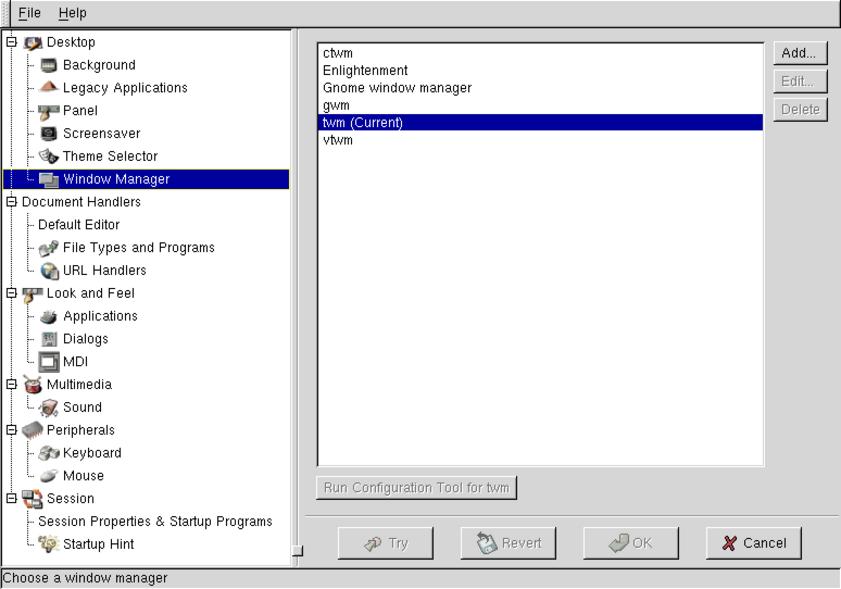Screen dimensions: 841x589
Task: Collapse the Look and Feel branch
Action: [12, 293]
